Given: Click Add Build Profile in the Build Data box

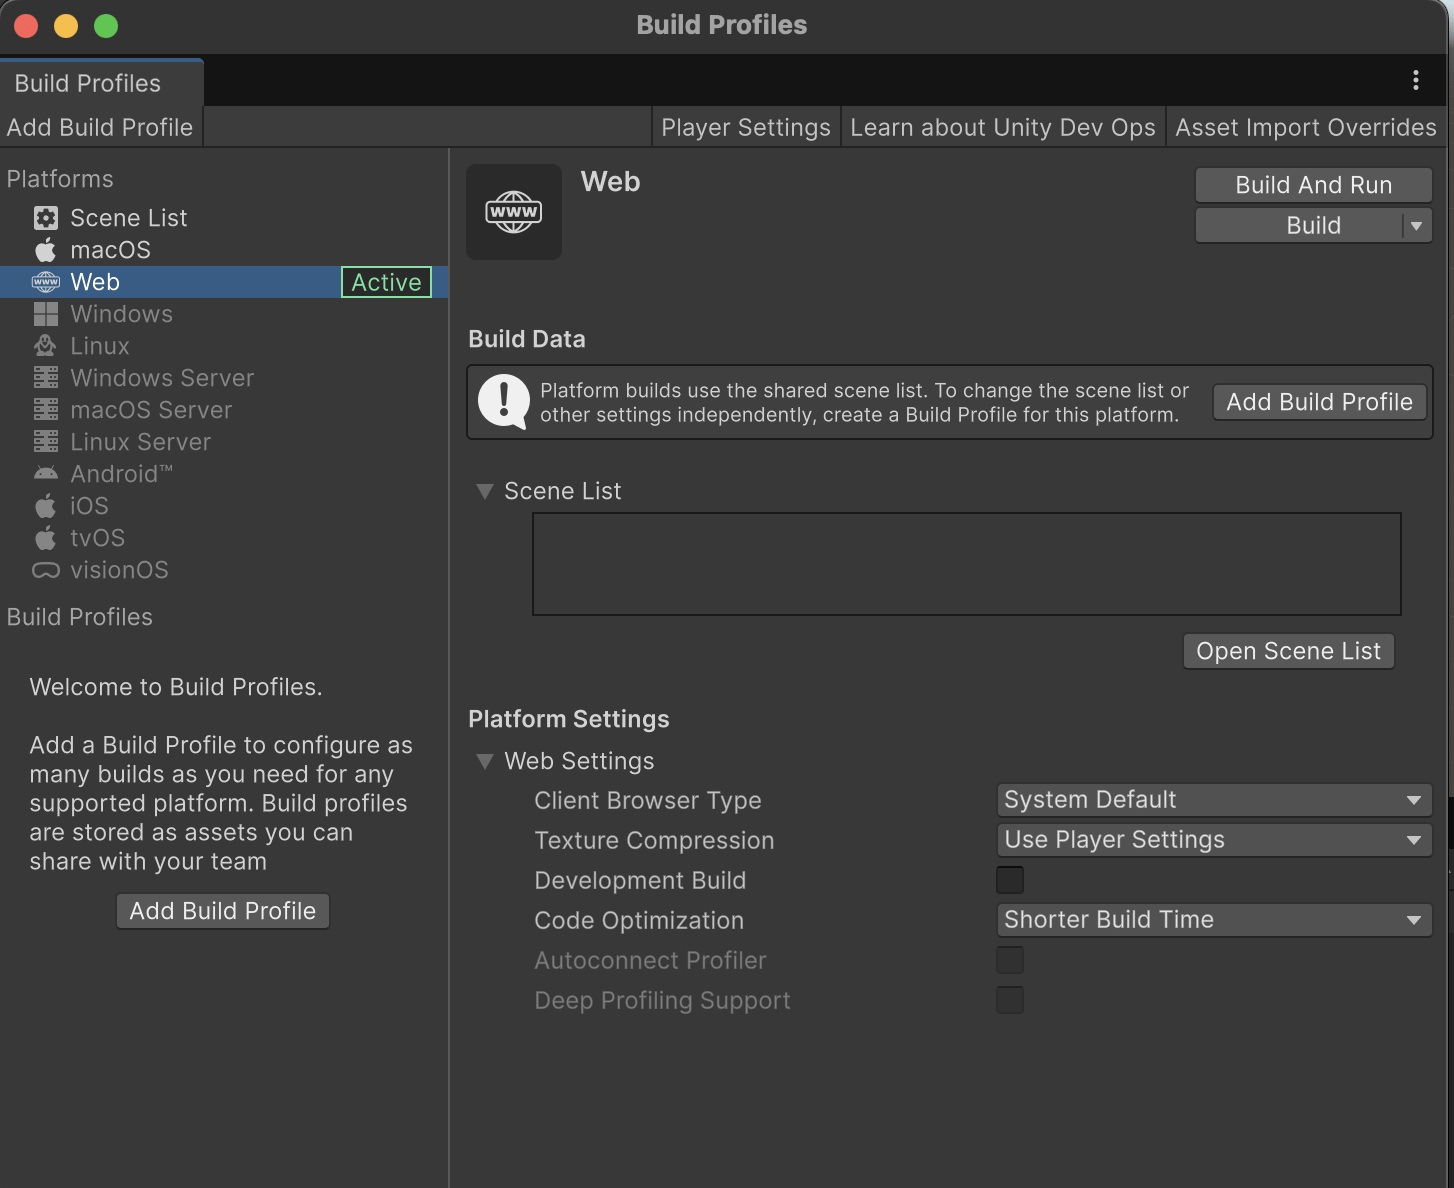Looking at the screenshot, I should click(1320, 402).
